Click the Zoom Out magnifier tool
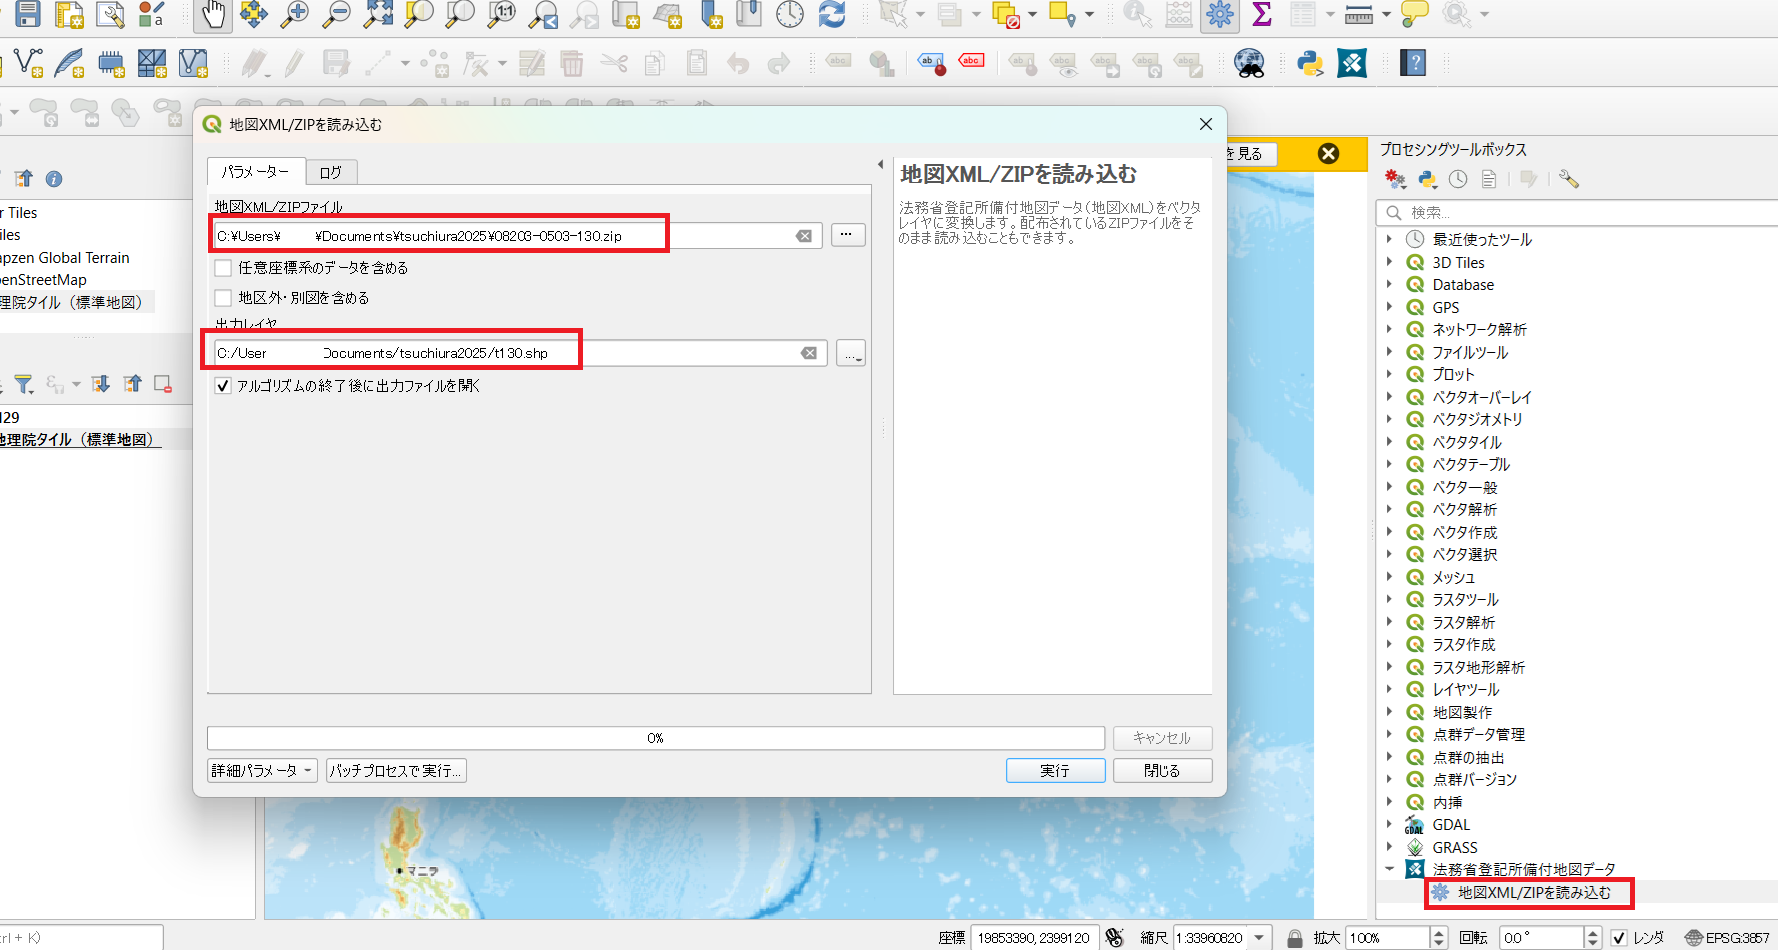Viewport: 1778px width, 950px height. pyautogui.click(x=336, y=14)
